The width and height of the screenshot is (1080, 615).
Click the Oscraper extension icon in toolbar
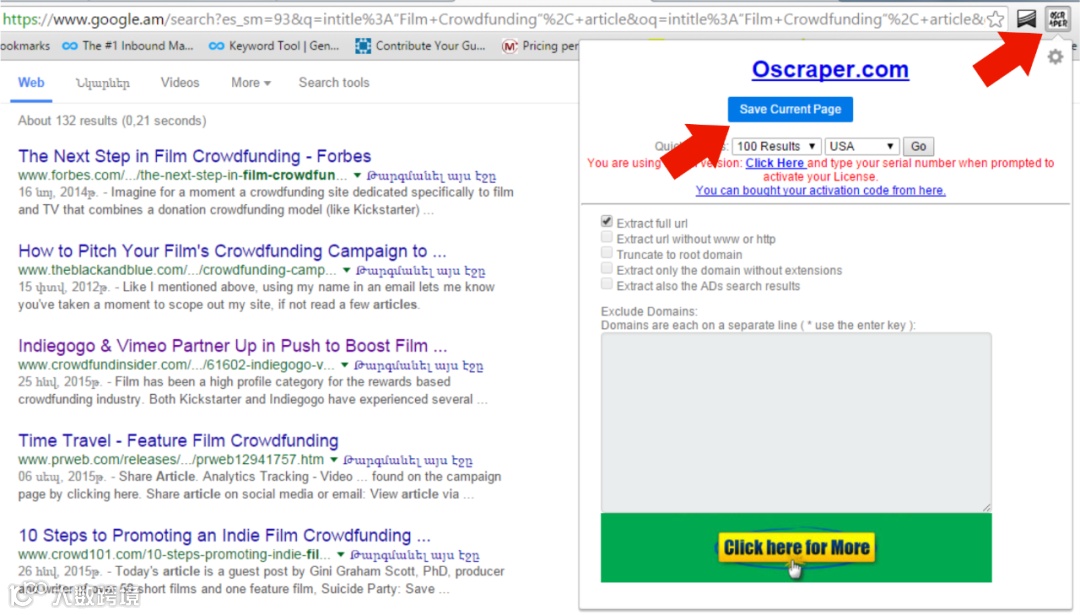1057,19
